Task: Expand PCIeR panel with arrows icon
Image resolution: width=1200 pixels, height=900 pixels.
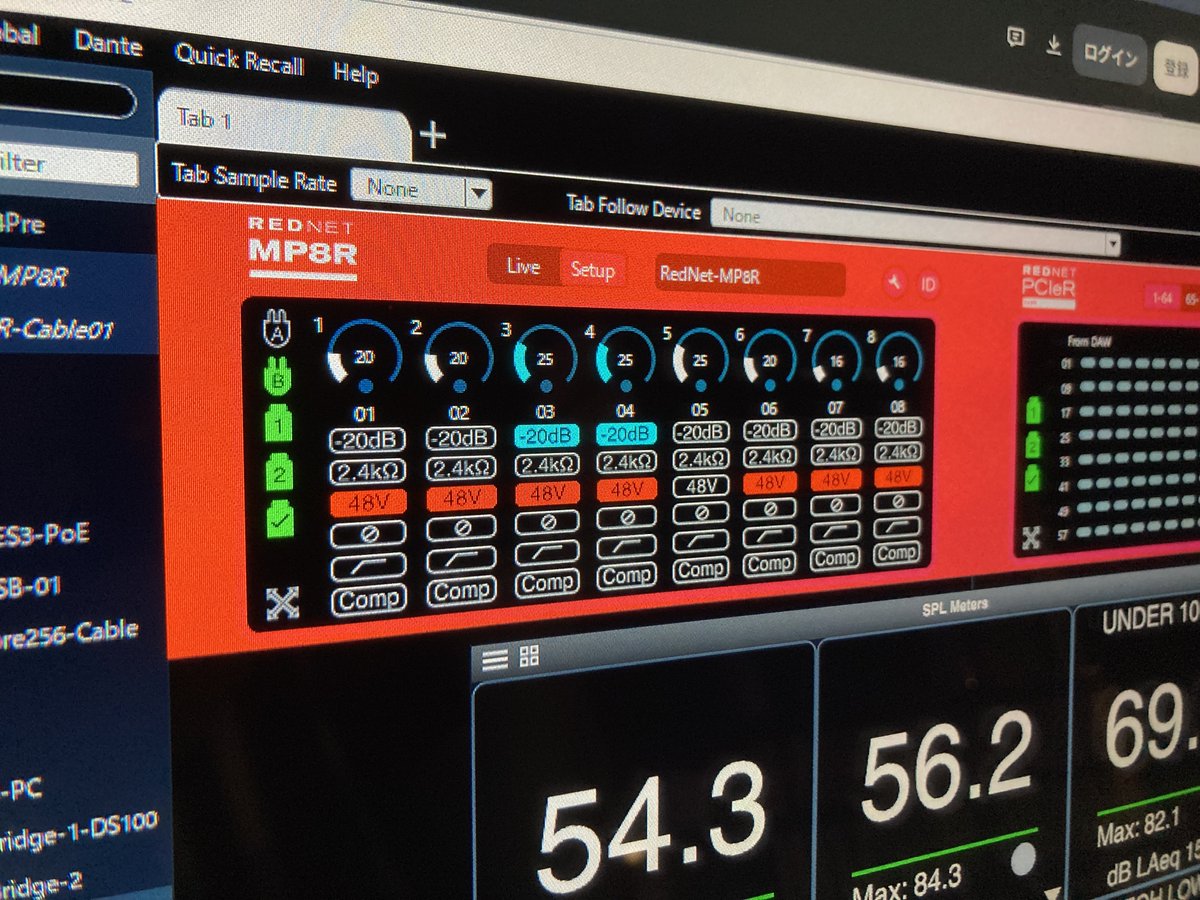Action: coord(1031,538)
